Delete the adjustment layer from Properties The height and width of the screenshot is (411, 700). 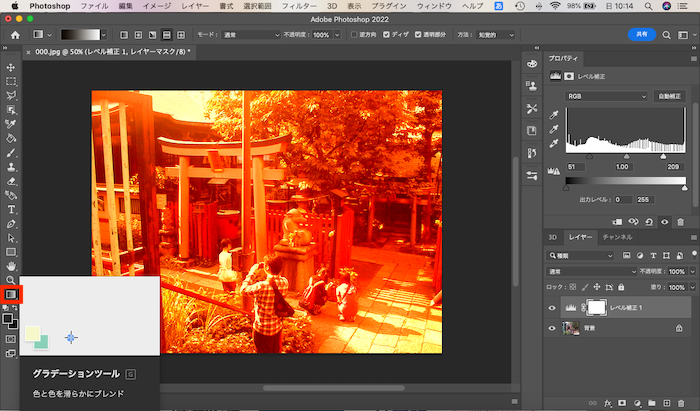point(680,222)
